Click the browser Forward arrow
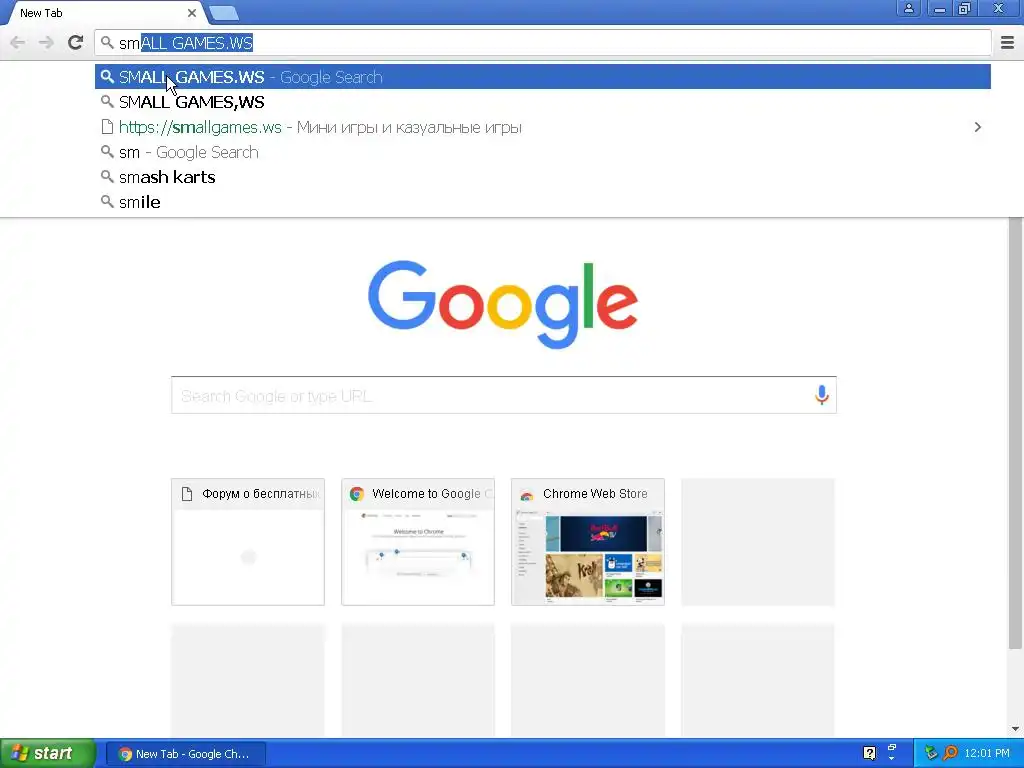Viewport: 1024px width, 768px height. coord(46,43)
